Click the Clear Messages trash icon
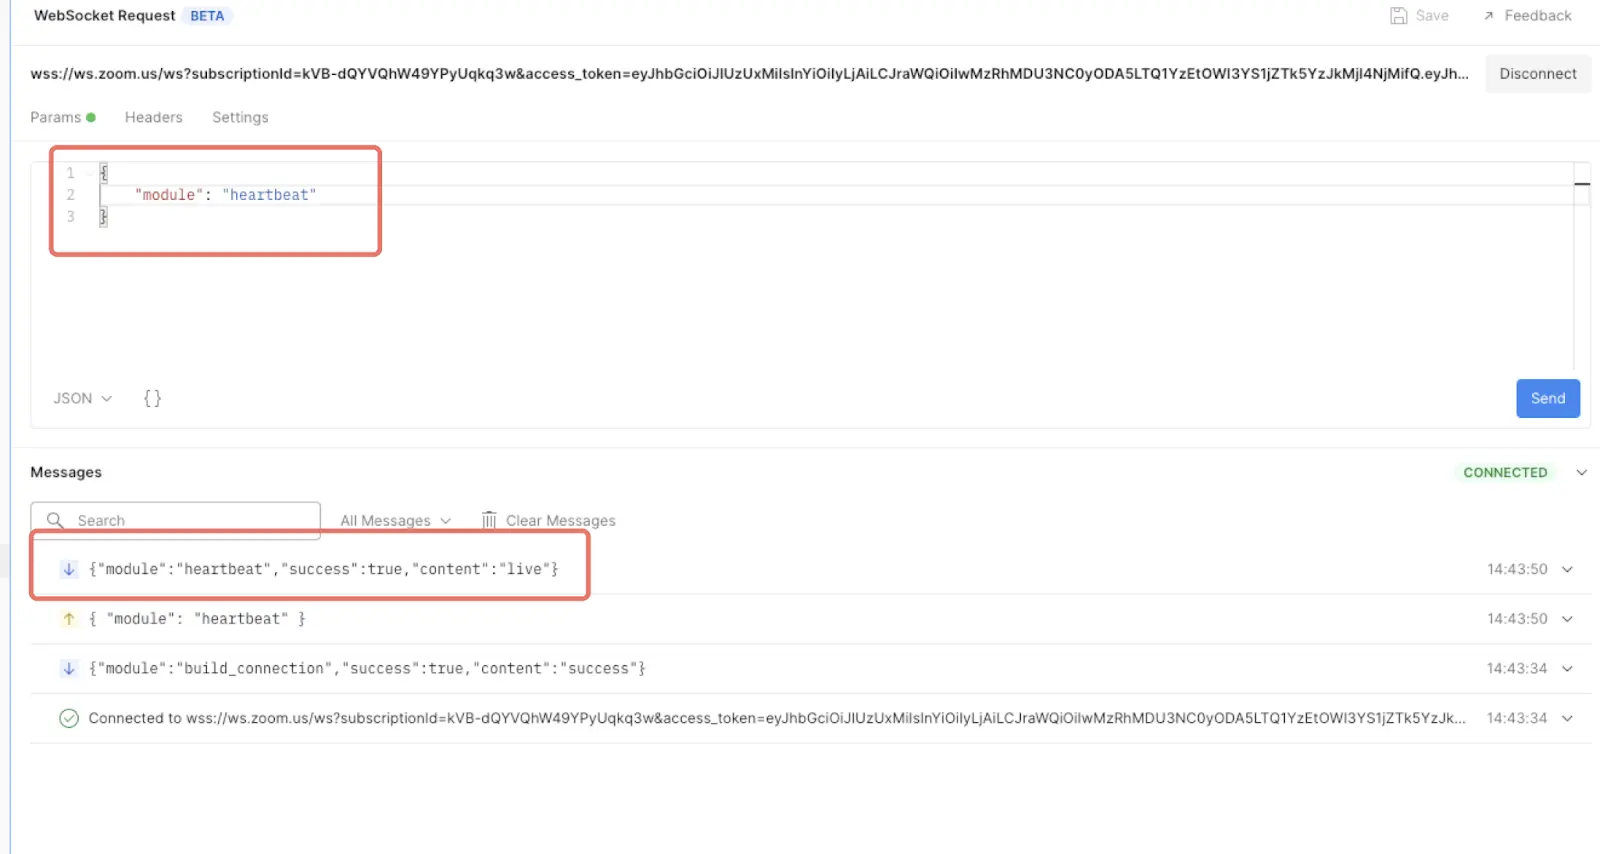Screen dimensions: 1600x854 (x=489, y=520)
